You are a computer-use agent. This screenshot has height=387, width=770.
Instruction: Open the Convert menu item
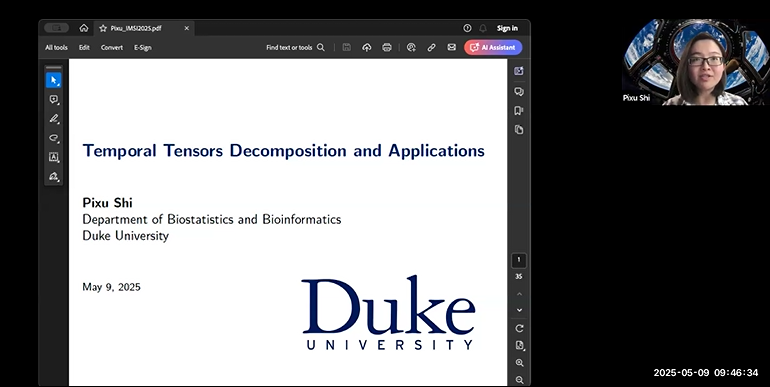(112, 48)
